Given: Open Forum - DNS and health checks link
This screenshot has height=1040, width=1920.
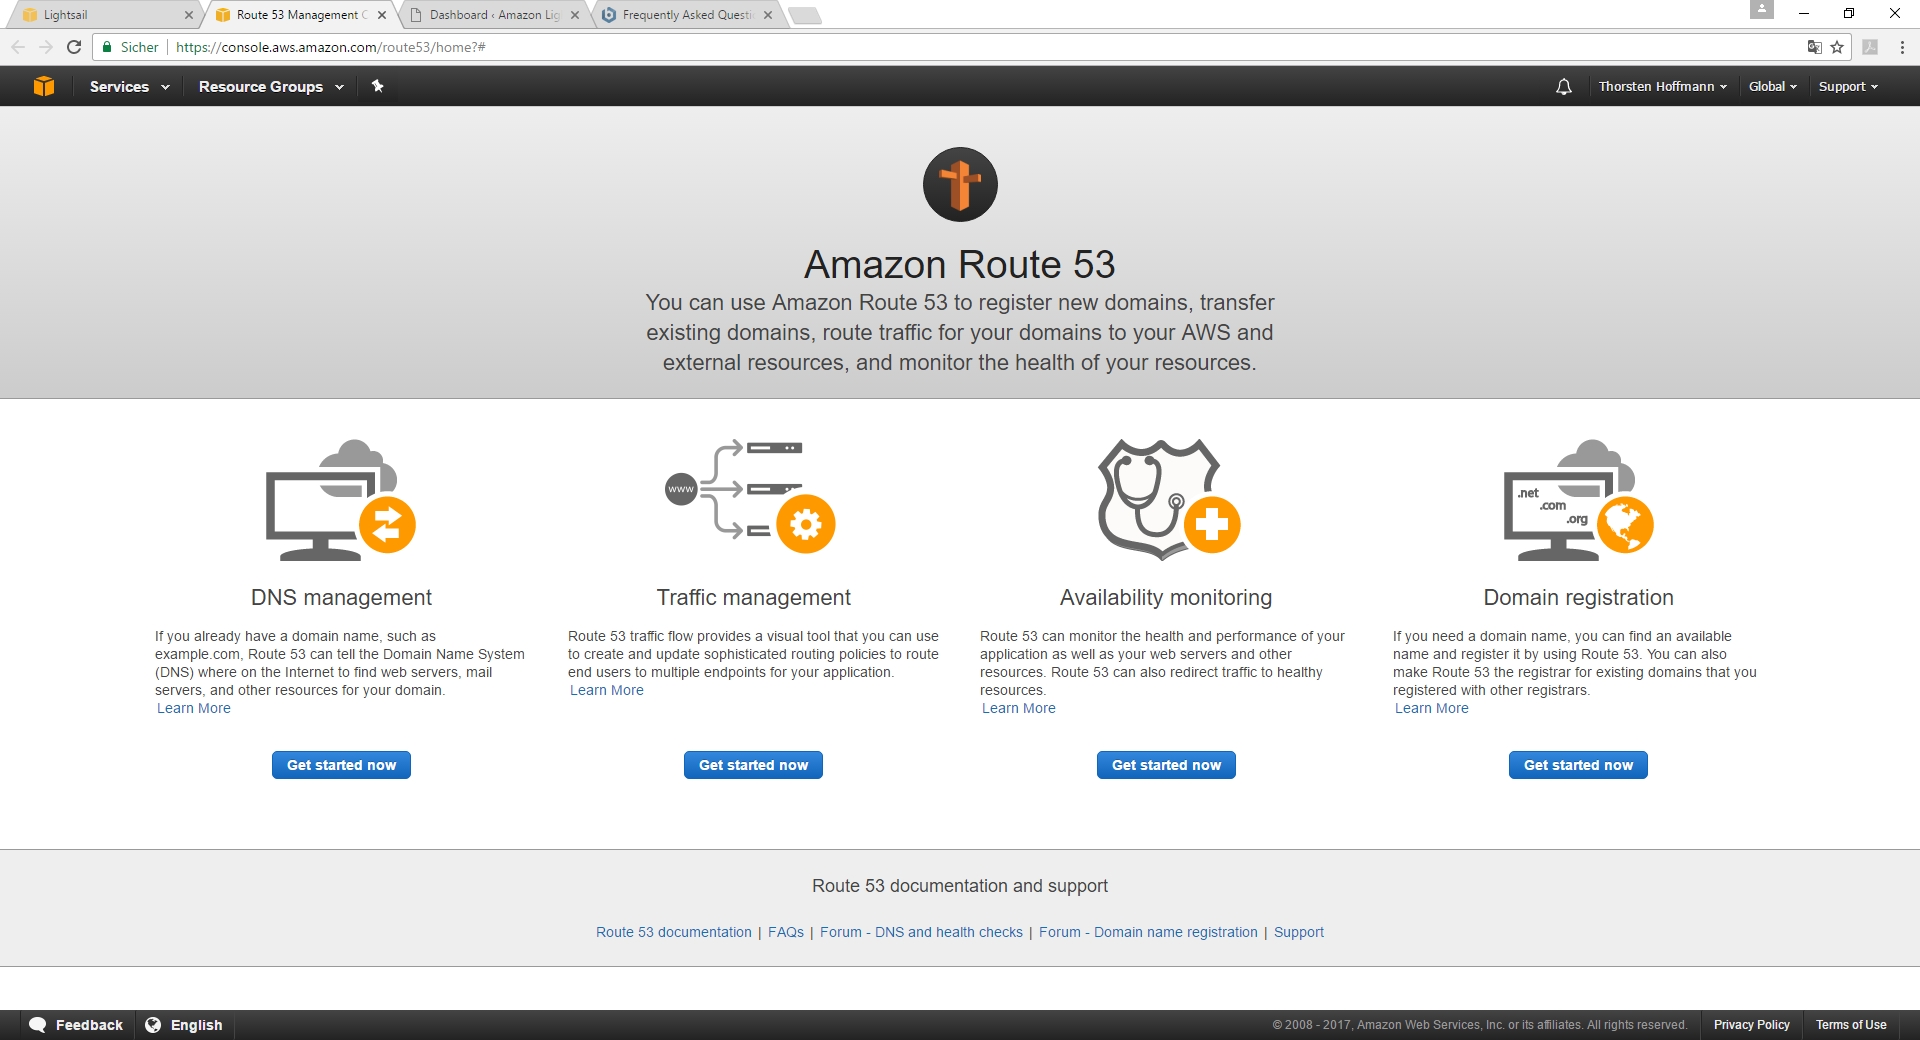Looking at the screenshot, I should pyautogui.click(x=921, y=932).
